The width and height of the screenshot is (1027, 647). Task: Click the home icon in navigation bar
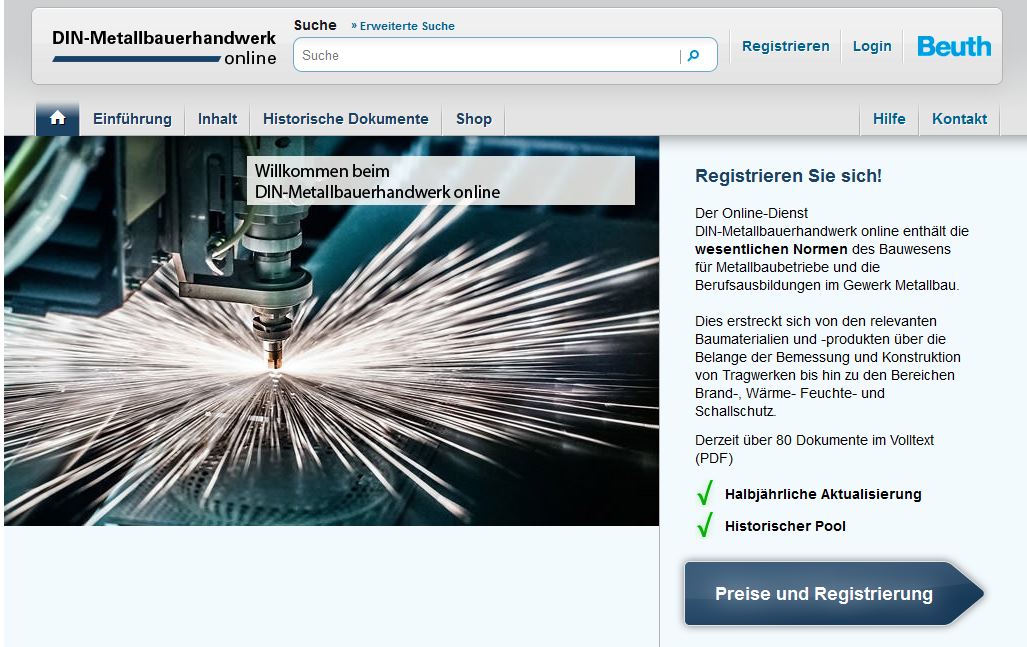click(x=58, y=118)
